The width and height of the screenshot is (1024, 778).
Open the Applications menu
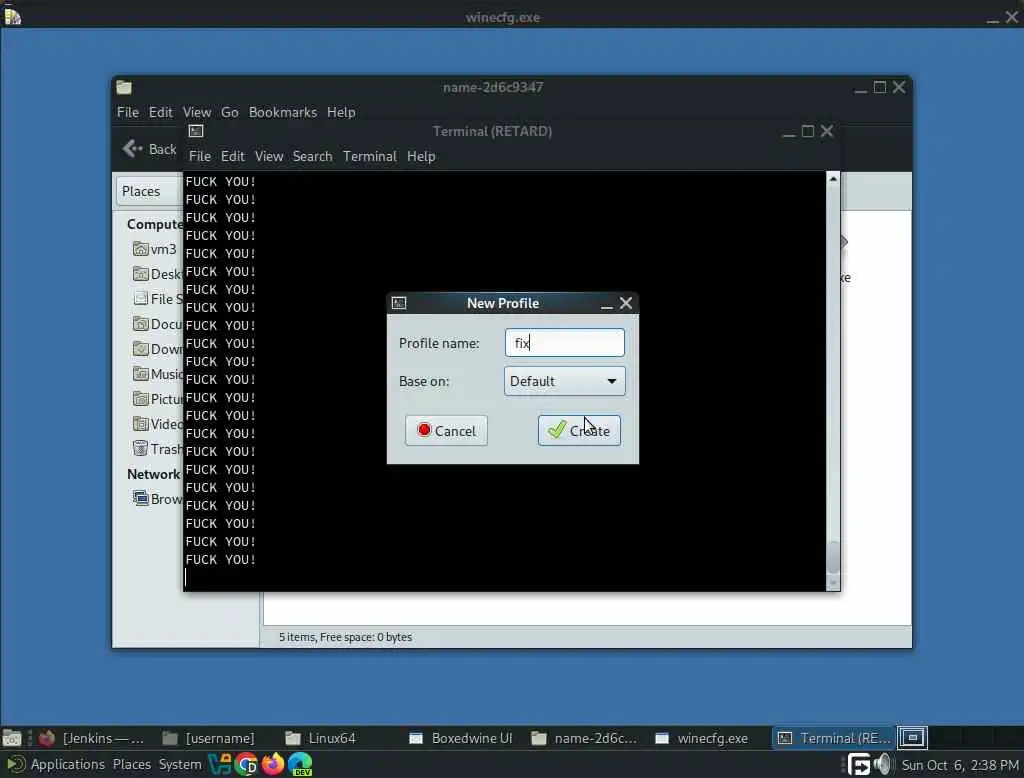[56, 764]
